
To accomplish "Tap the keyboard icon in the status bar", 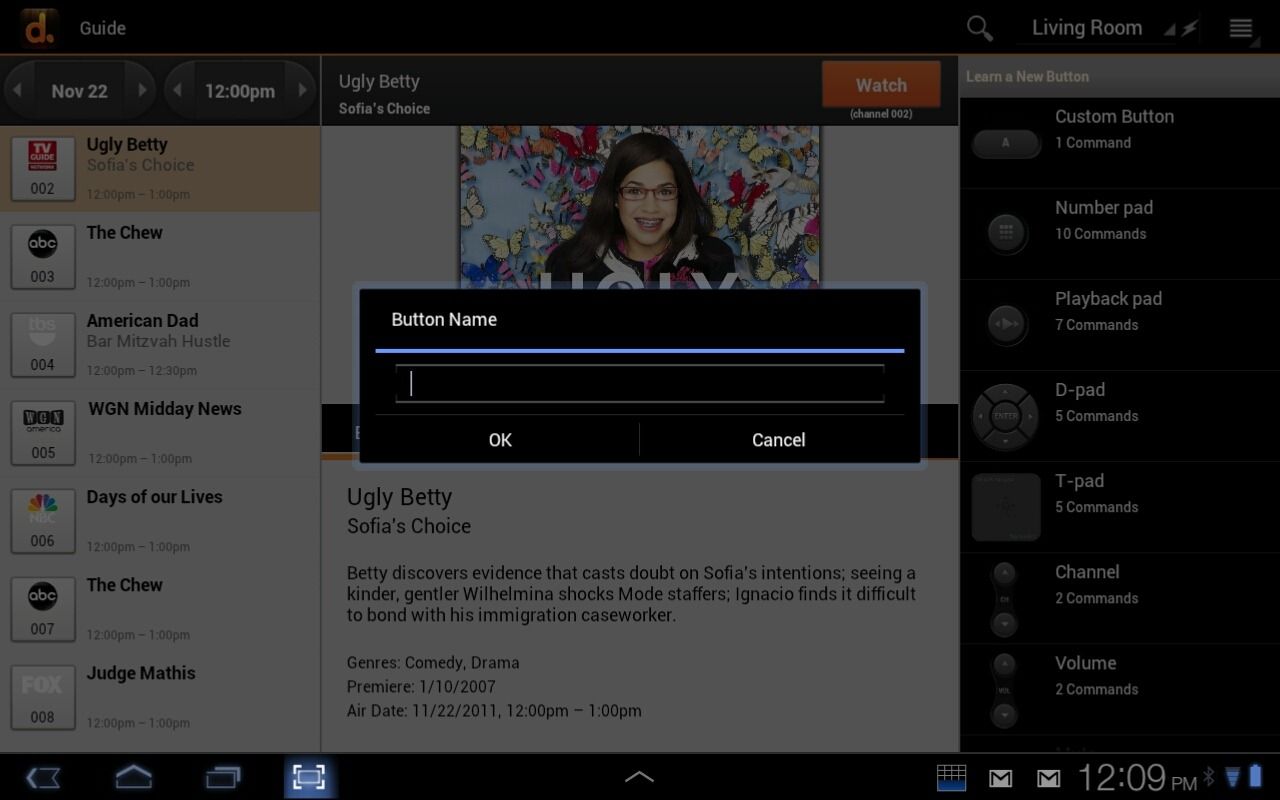I will point(951,777).
